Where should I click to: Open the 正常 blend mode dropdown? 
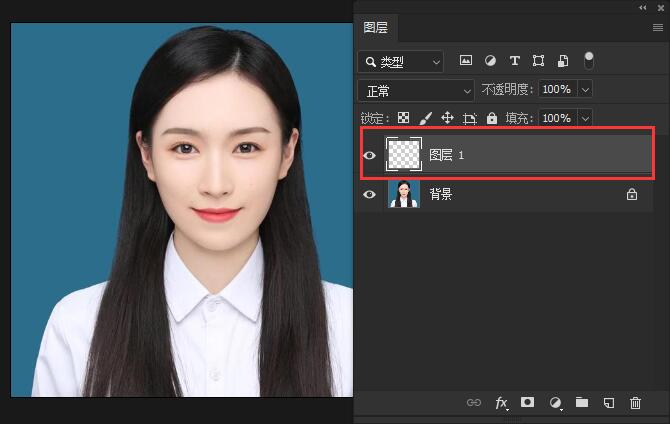pos(416,91)
